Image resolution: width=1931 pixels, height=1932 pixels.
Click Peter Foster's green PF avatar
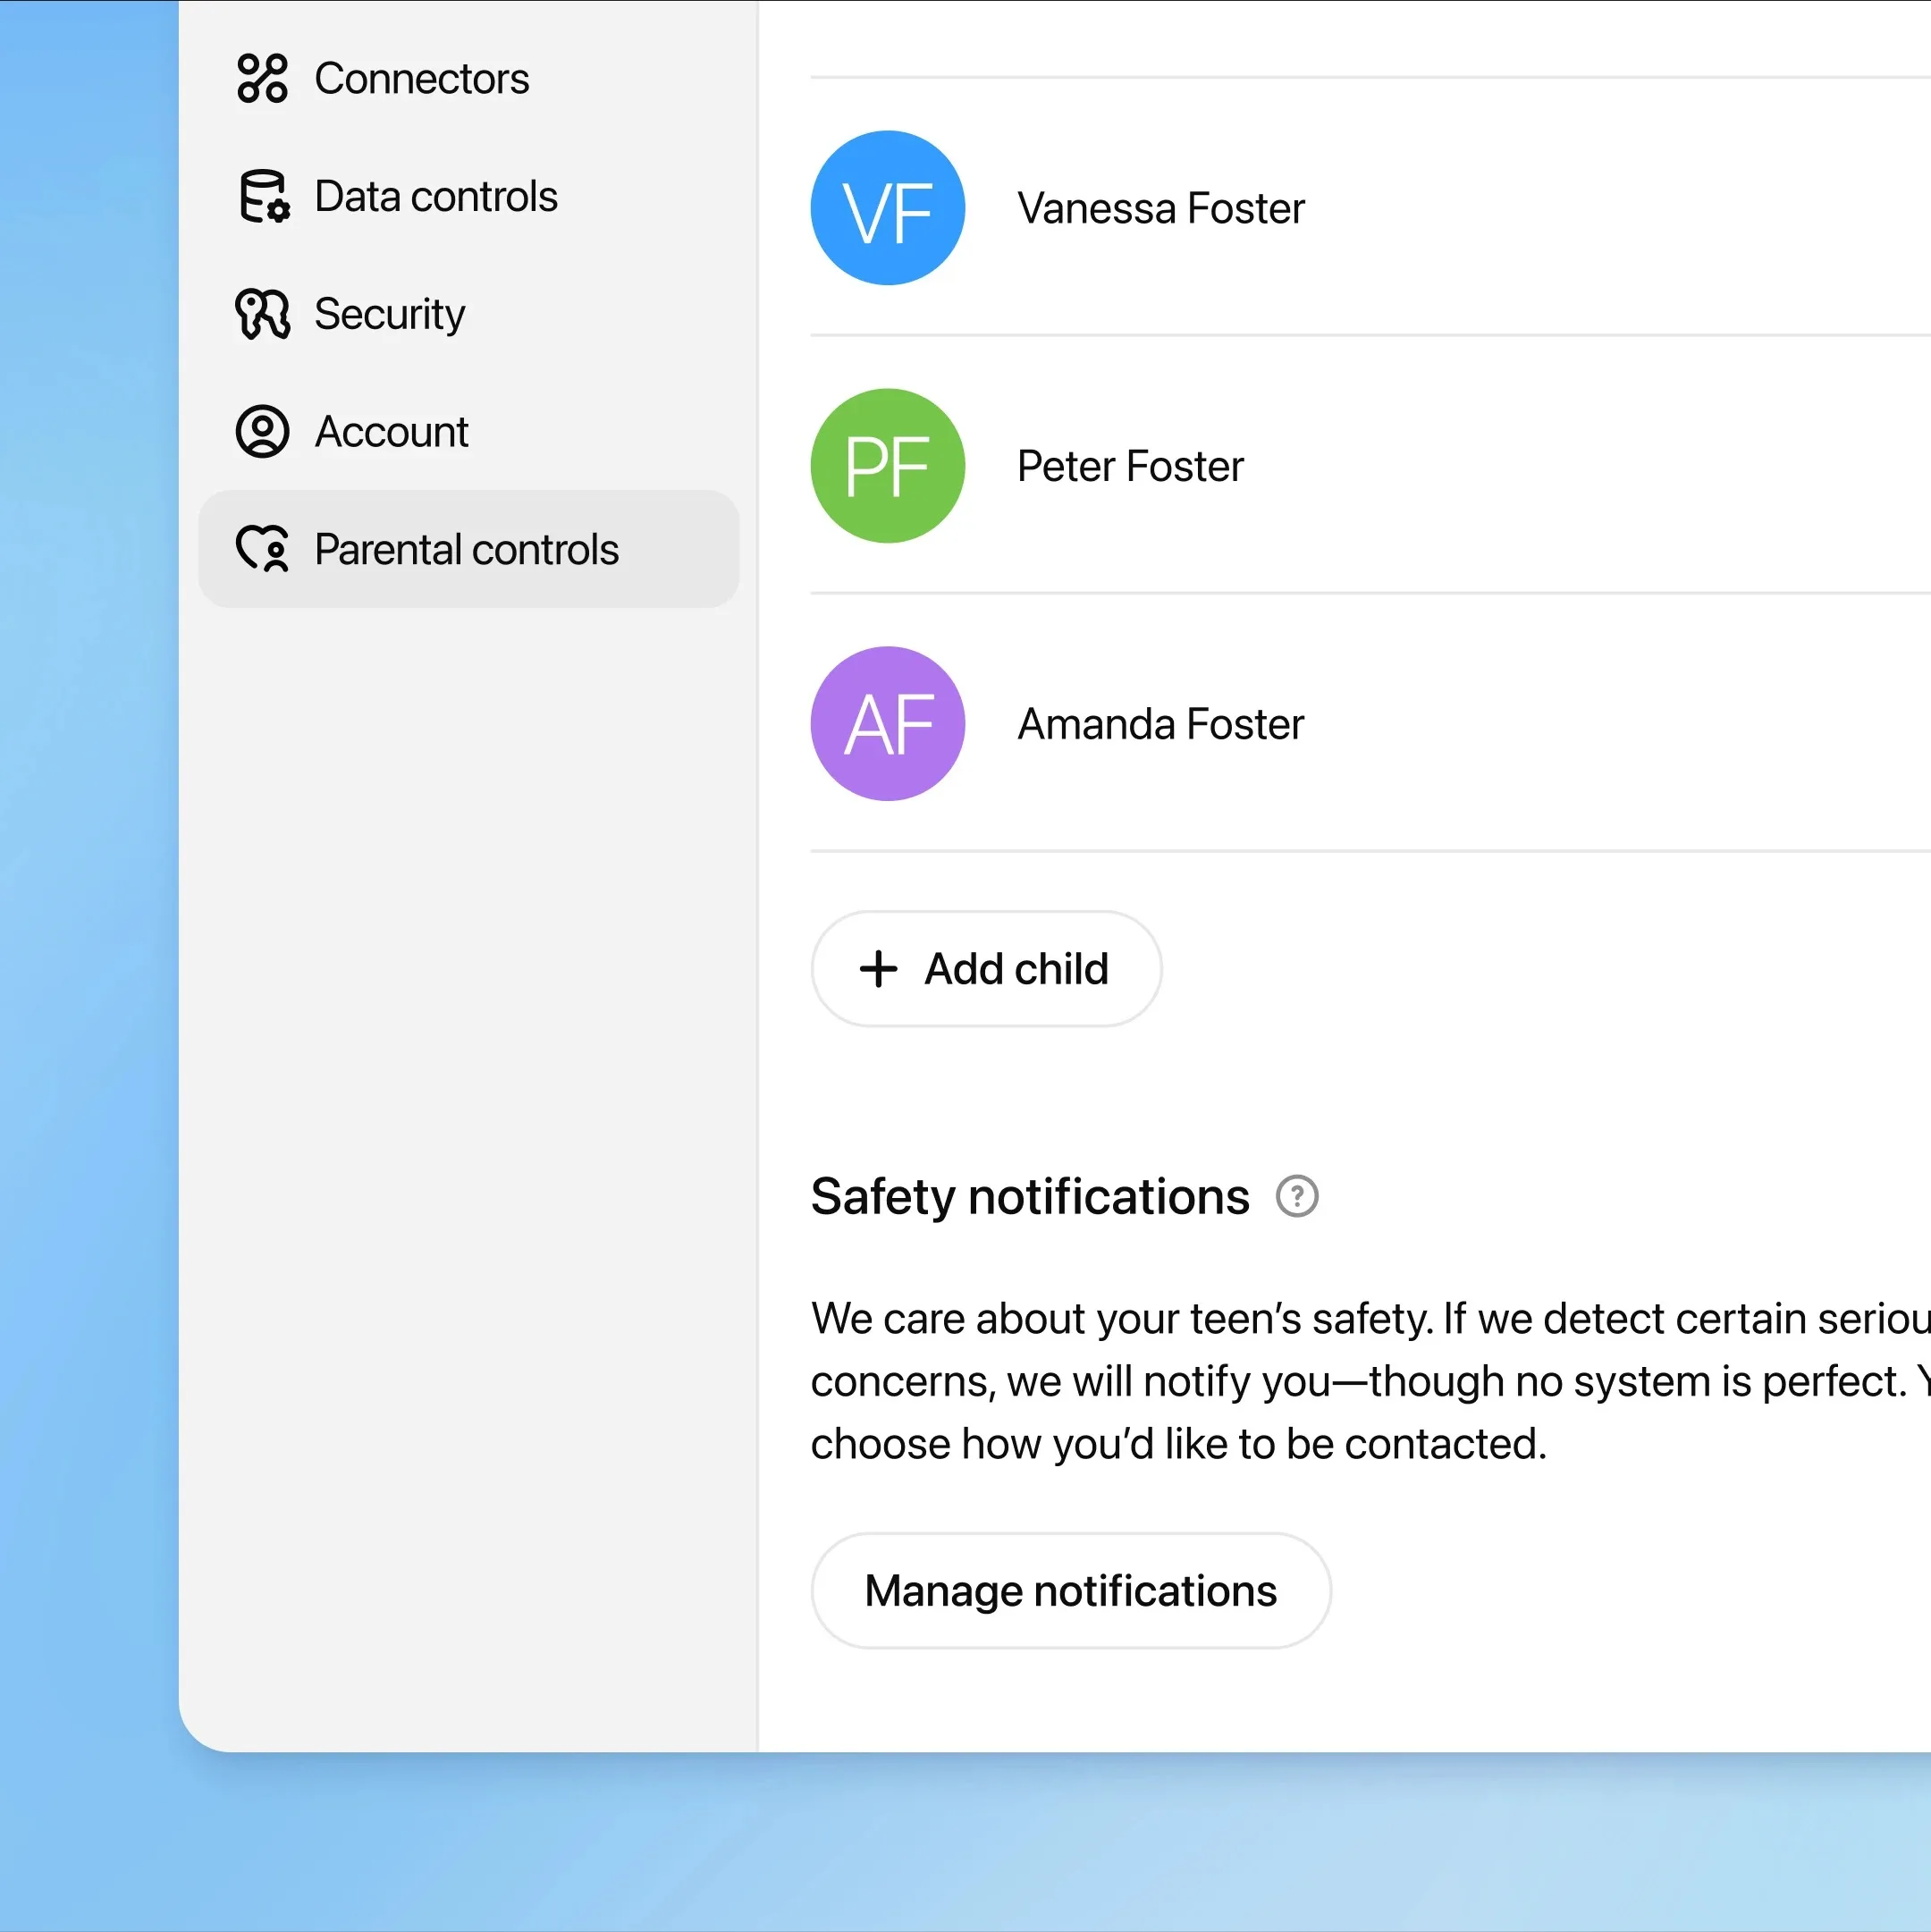point(887,466)
